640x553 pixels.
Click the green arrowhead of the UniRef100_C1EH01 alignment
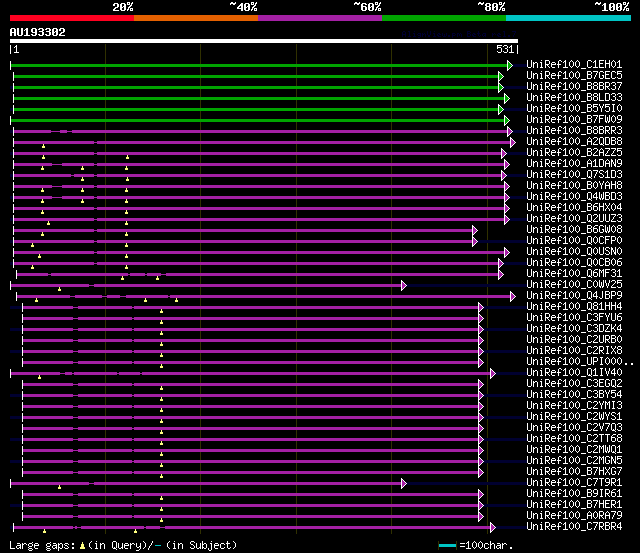[x=510, y=65]
